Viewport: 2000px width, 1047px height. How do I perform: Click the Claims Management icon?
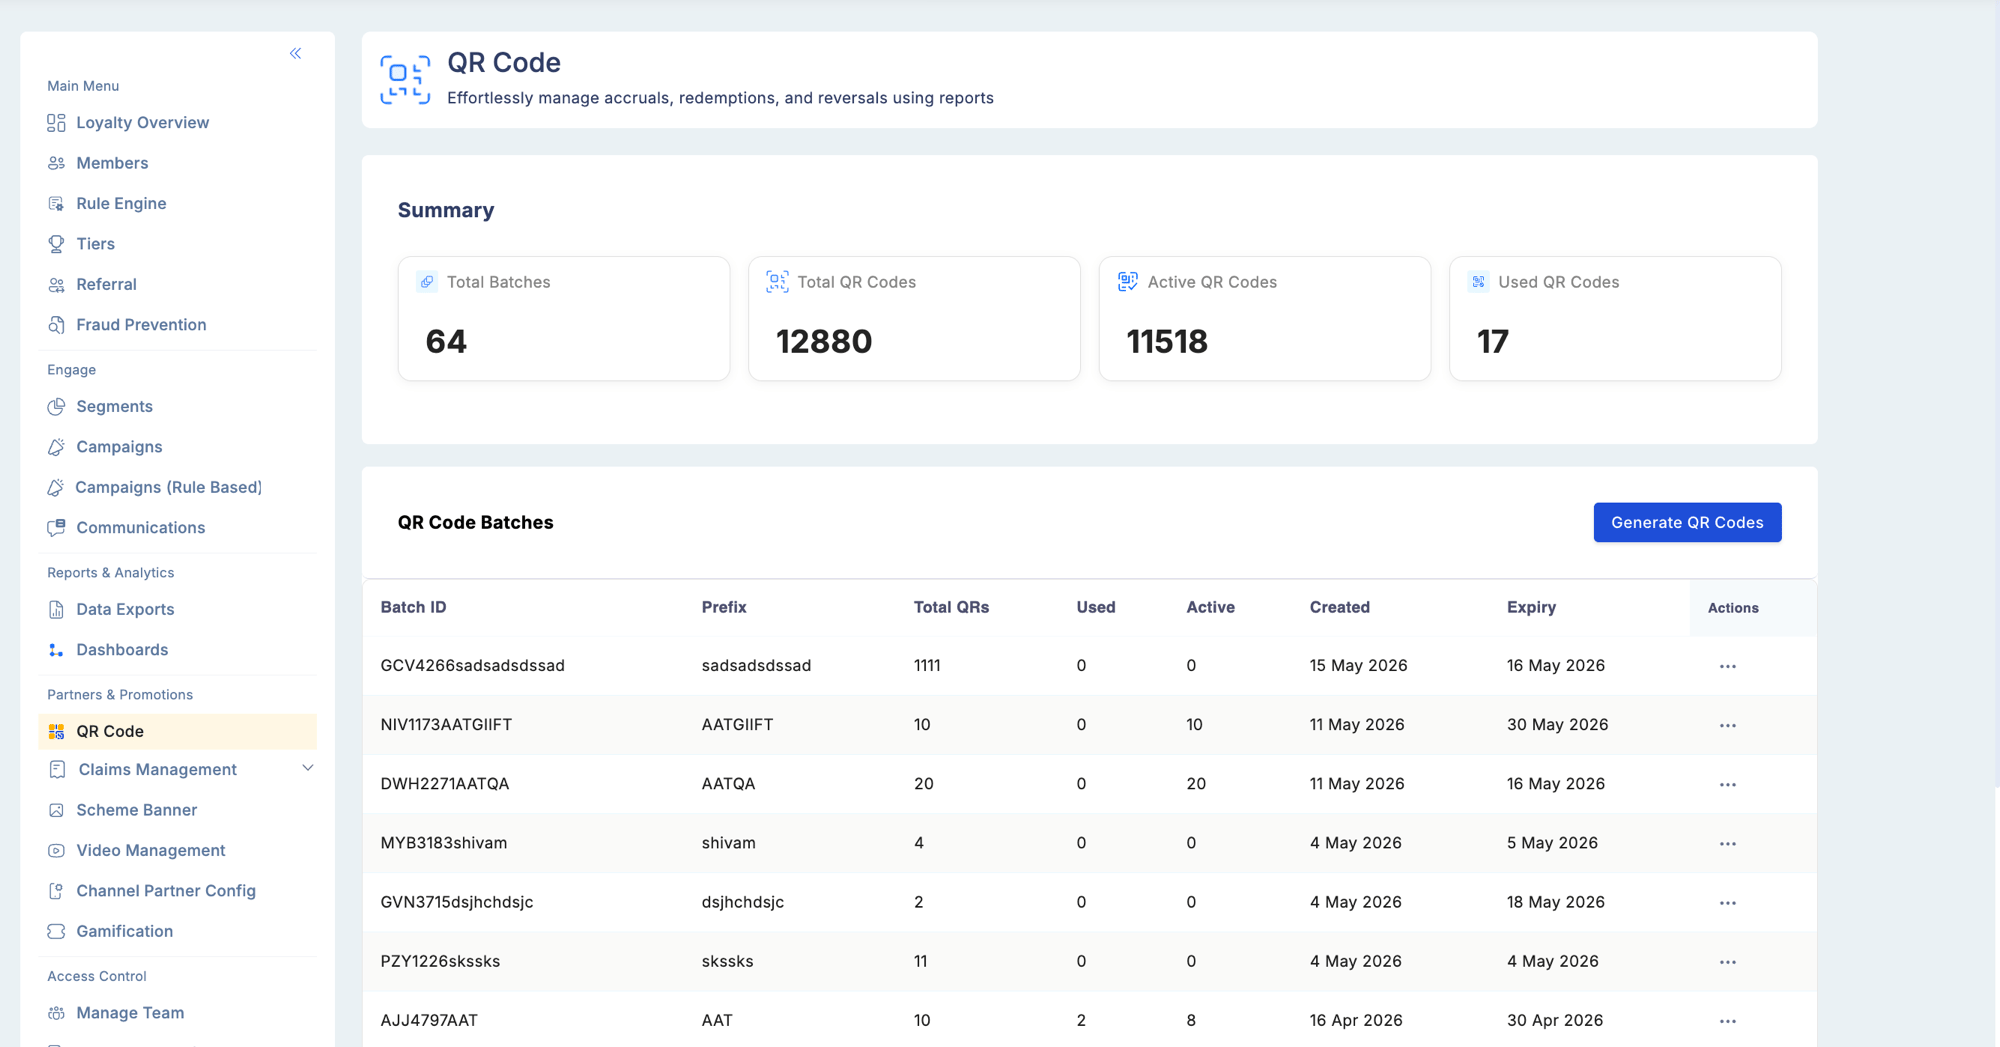click(56, 770)
